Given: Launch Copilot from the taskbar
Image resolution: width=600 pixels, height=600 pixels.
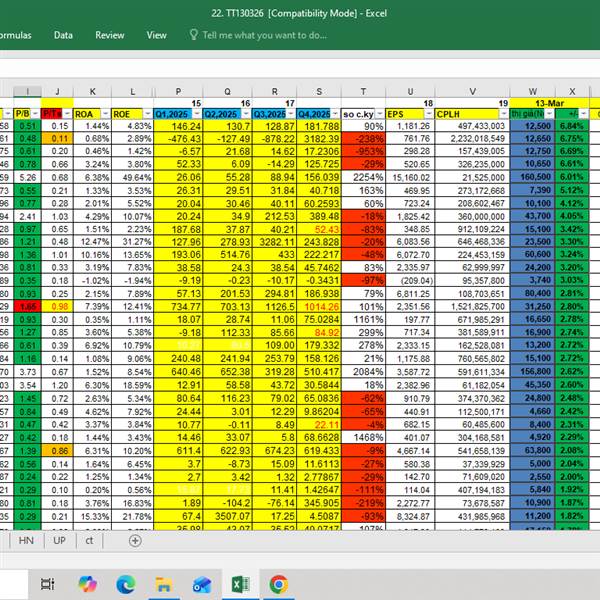Looking at the screenshot, I should (87, 584).
